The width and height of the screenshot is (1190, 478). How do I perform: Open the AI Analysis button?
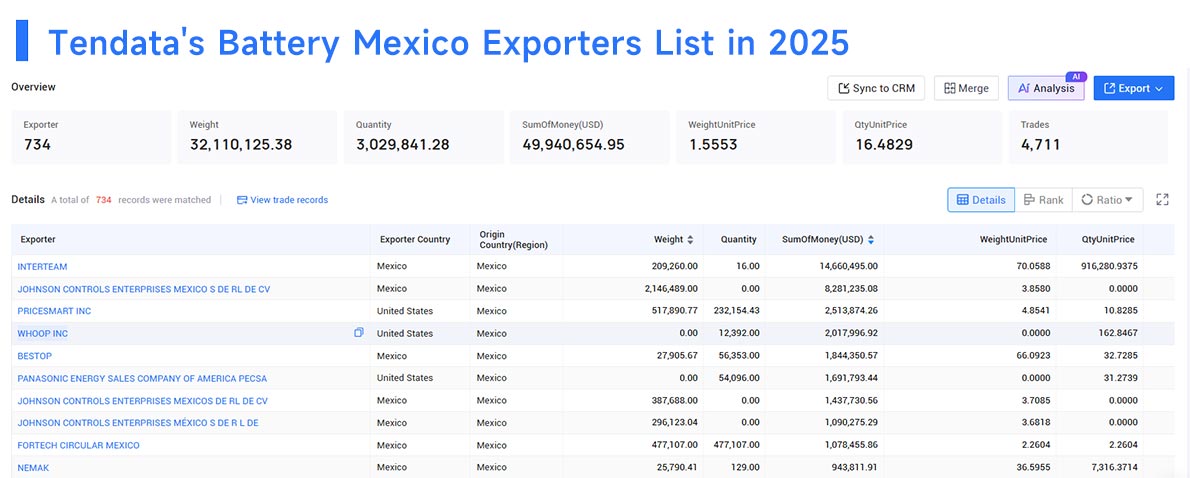coord(1046,88)
